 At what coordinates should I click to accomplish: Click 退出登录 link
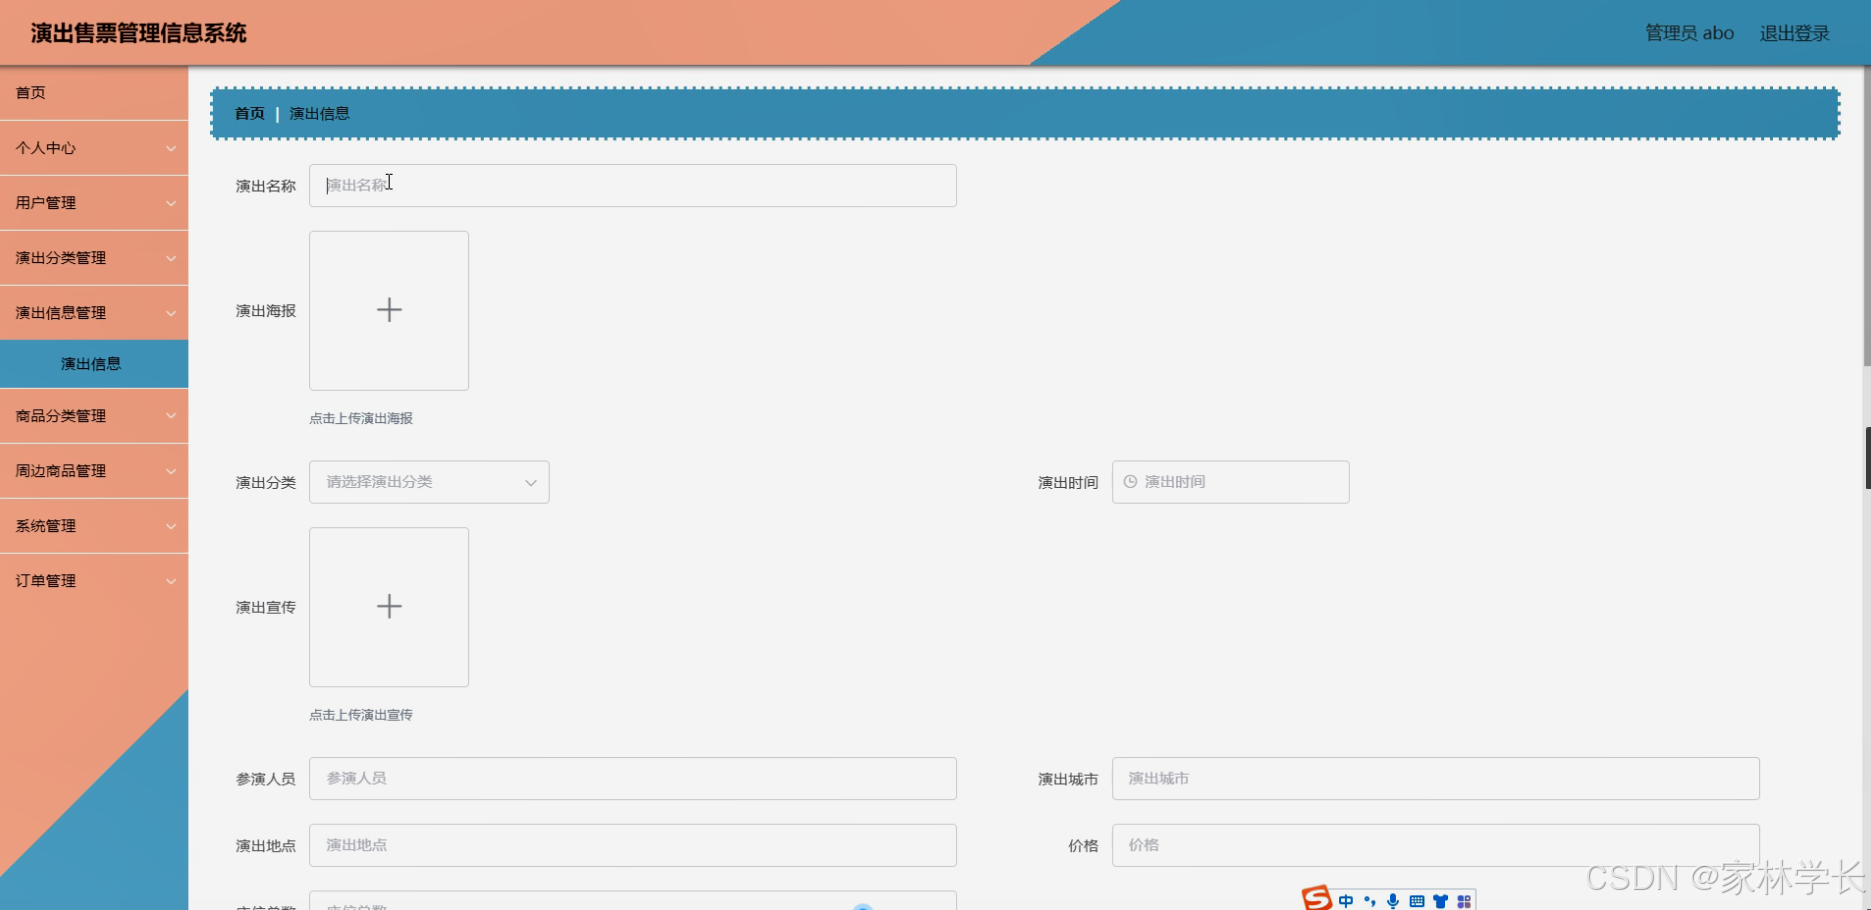[x=1794, y=33]
